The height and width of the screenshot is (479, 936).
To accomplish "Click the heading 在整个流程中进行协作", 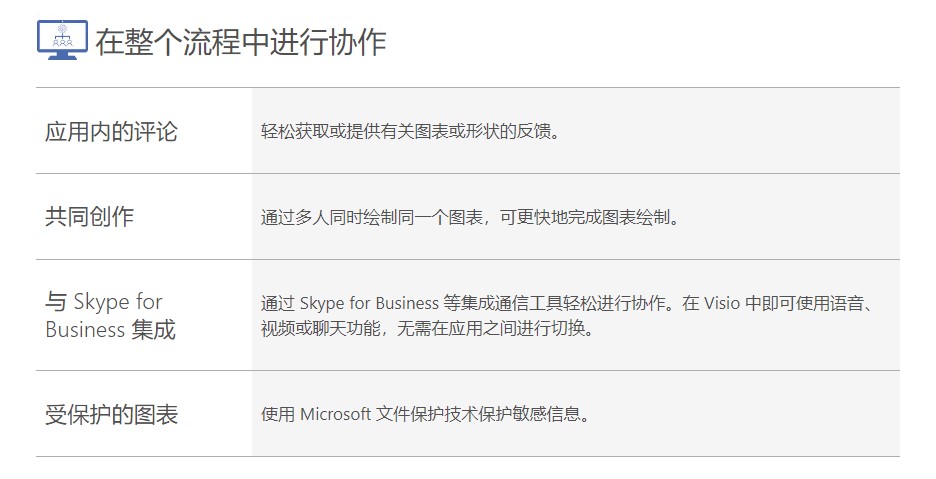I will [x=241, y=42].
